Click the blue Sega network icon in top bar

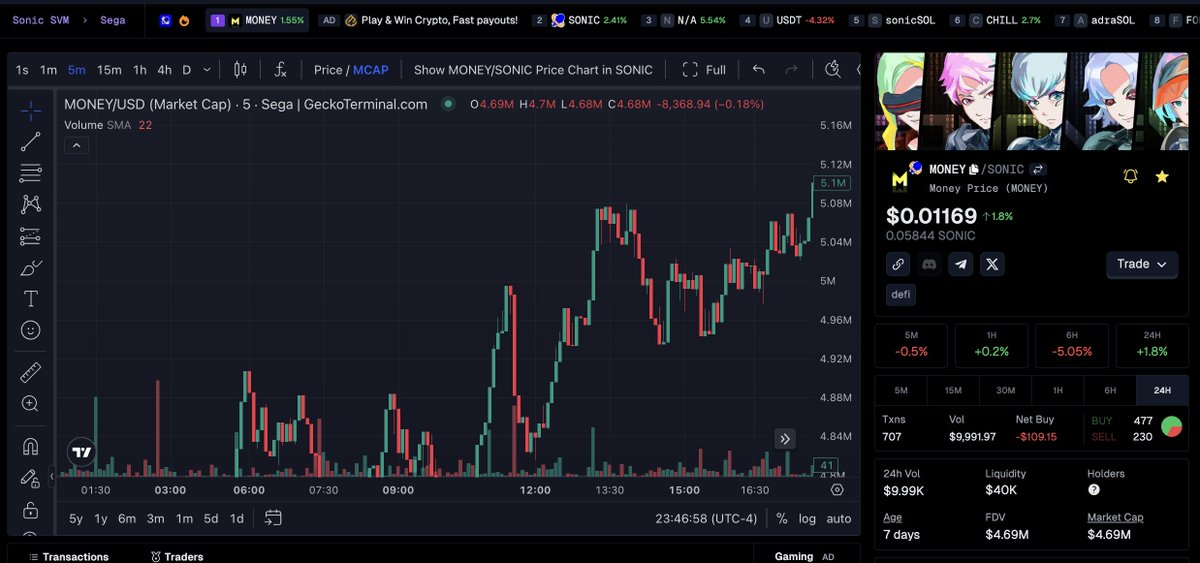tap(166, 20)
